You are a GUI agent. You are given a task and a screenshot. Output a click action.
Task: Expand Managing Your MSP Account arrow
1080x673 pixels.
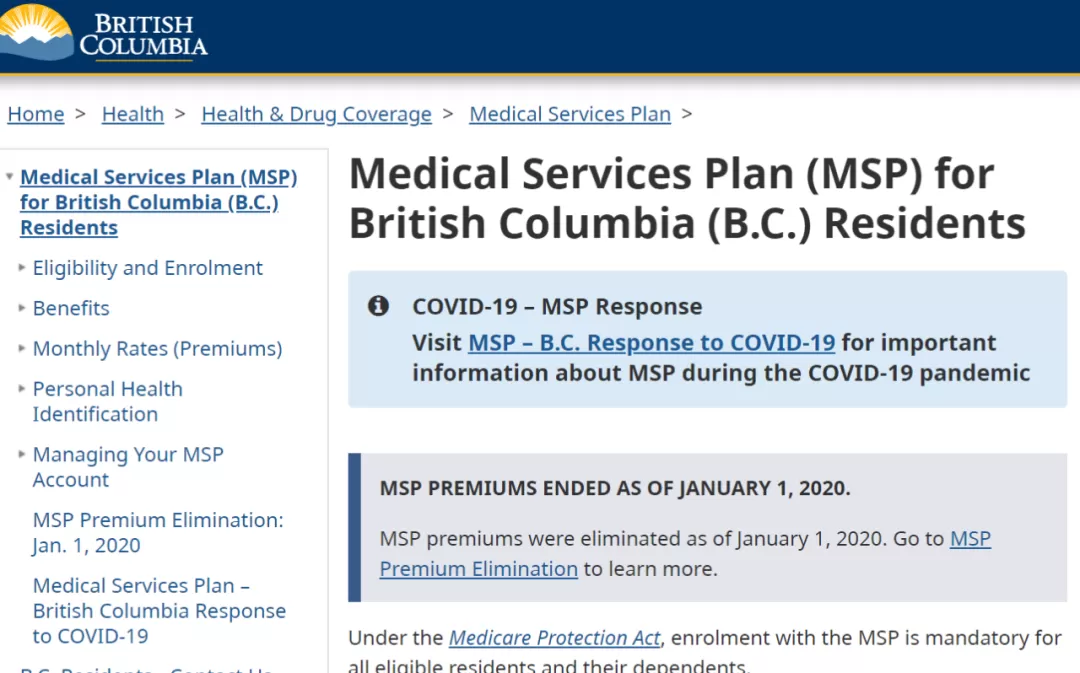[x=22, y=454]
